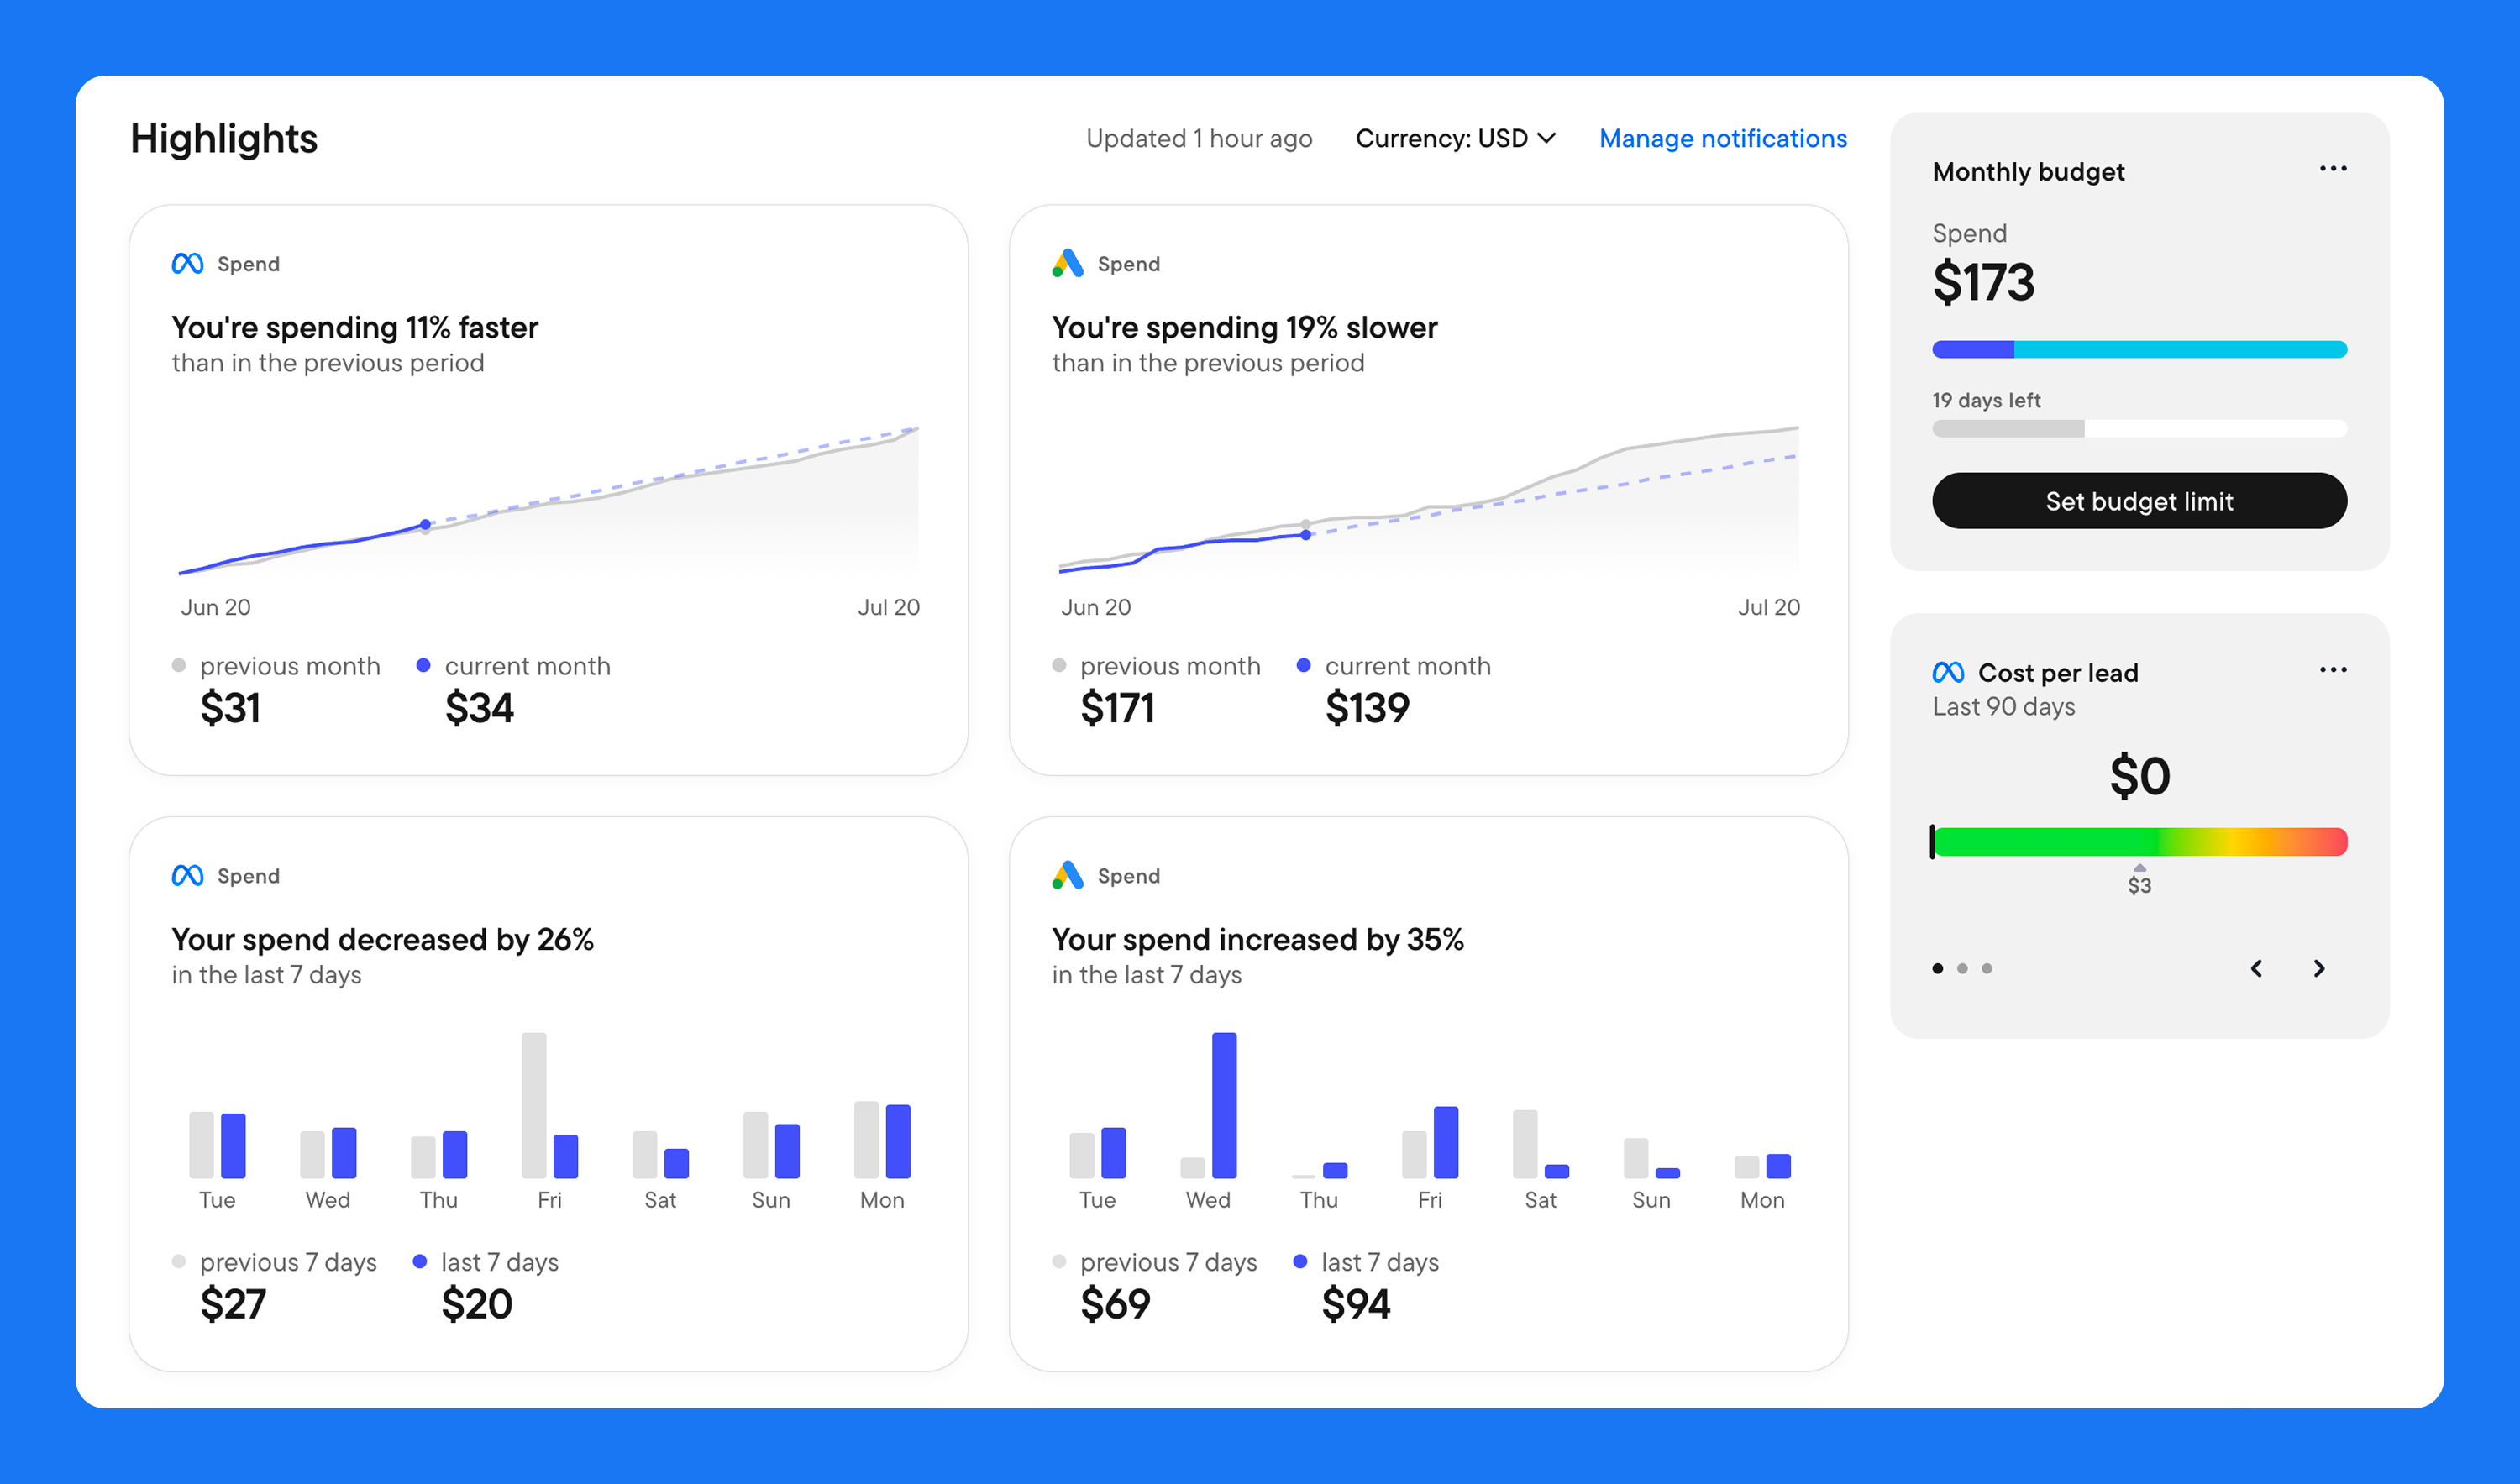Go to the next Cost per lead slide
Viewport: 2520px width, 1484px height.
coord(2319,968)
